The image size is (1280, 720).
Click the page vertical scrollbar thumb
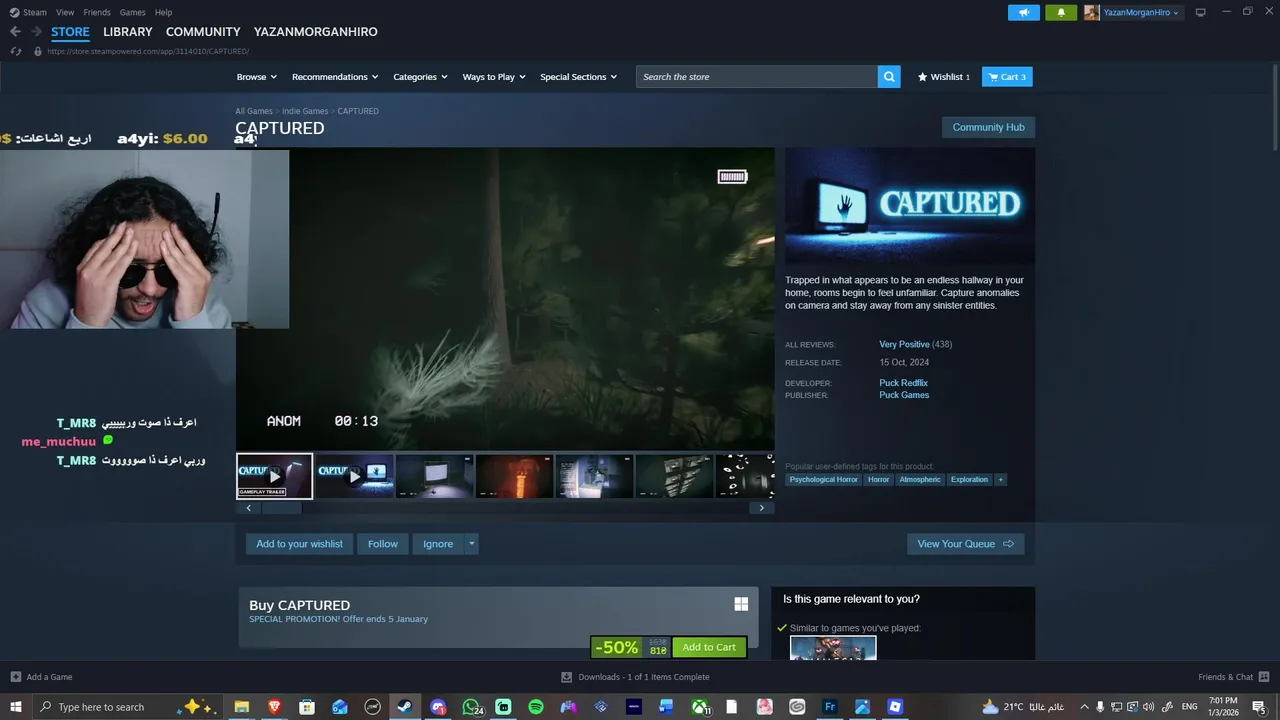(x=1275, y=108)
